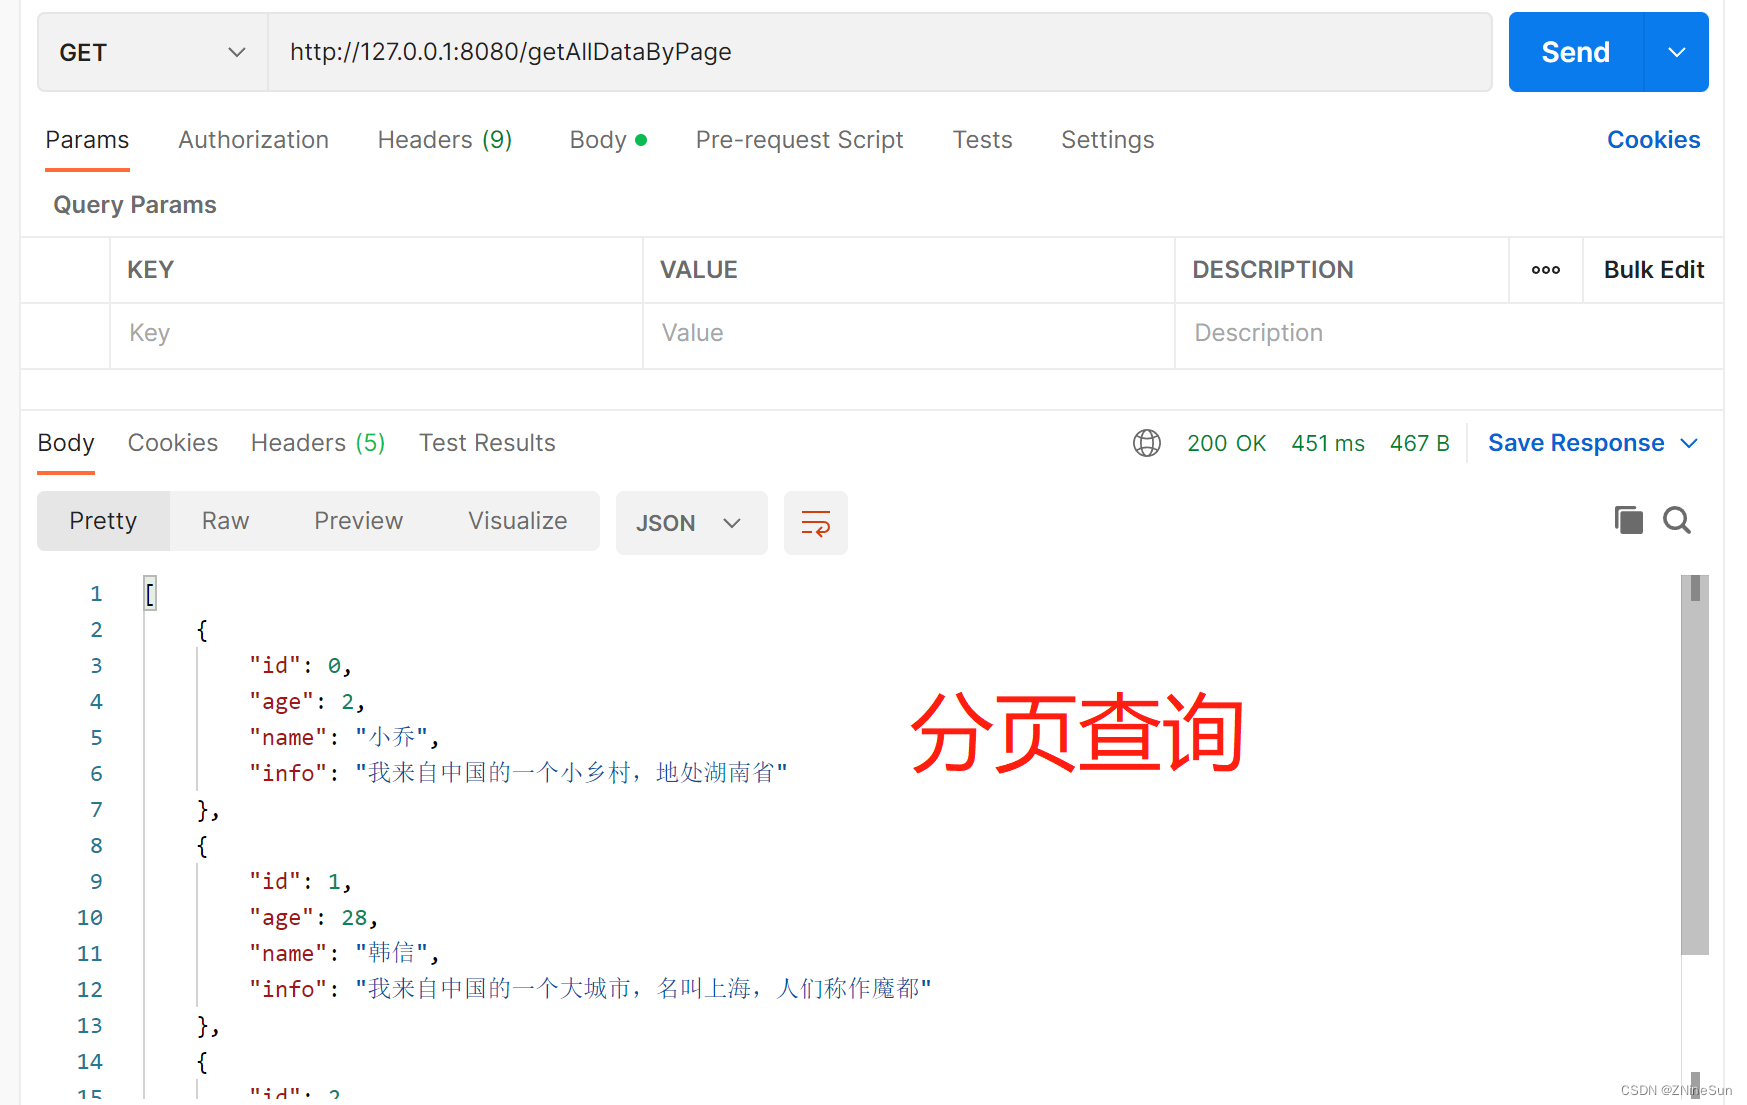Open the Tests tab
This screenshot has height=1105, width=1747.
coord(982,140)
